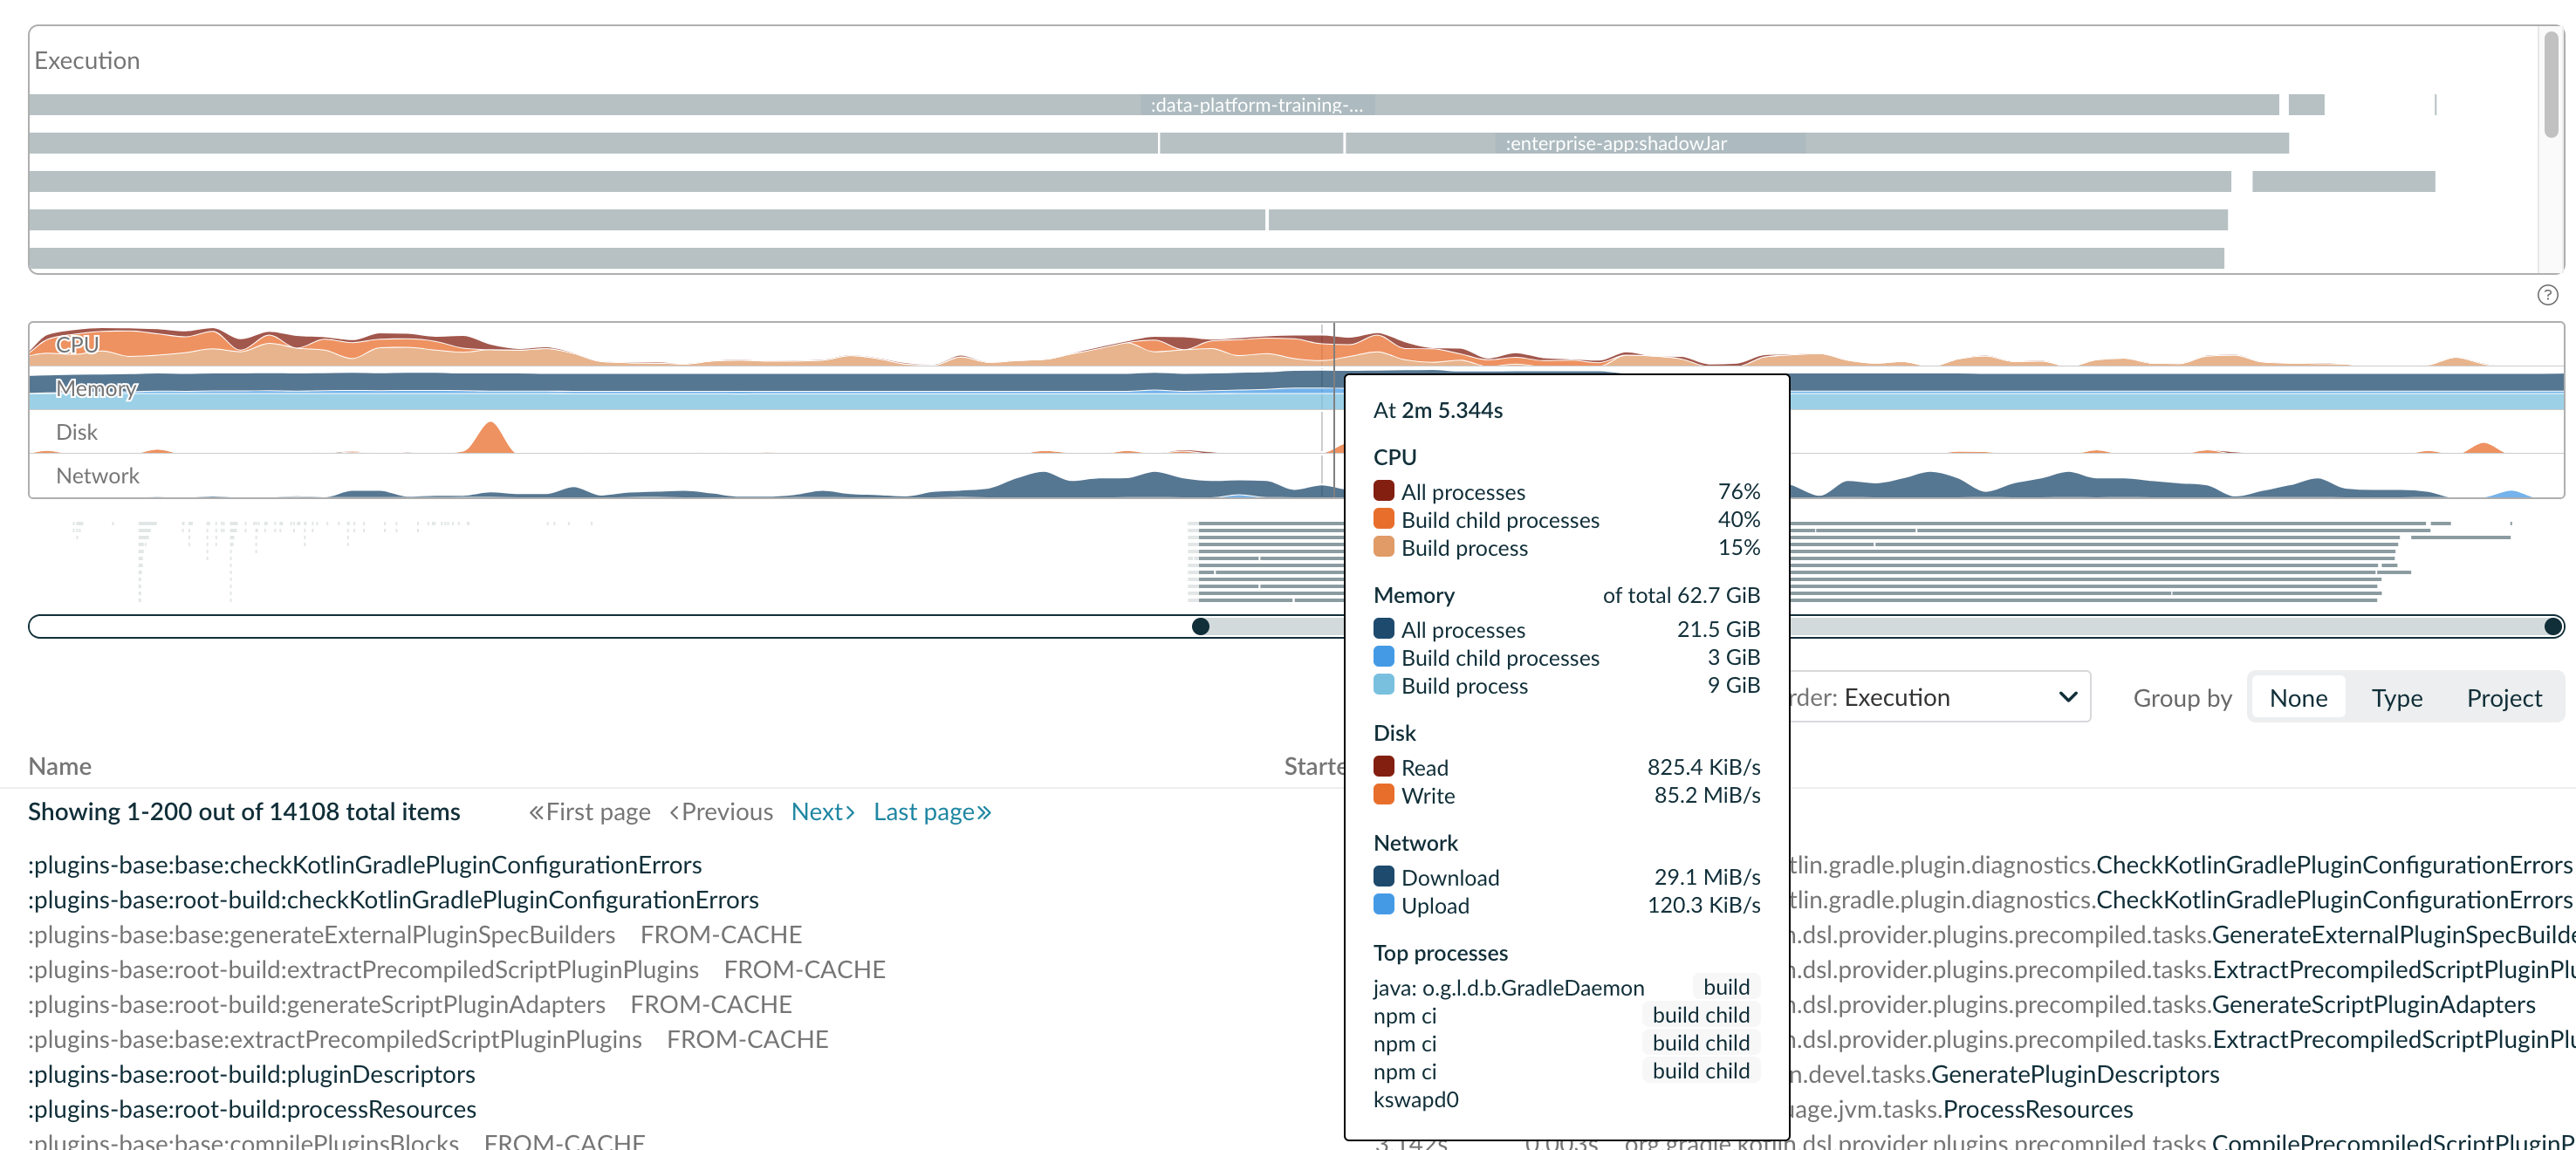Click the Network Download legend square
The height and width of the screenshot is (1150, 2576).
pos(1384,877)
